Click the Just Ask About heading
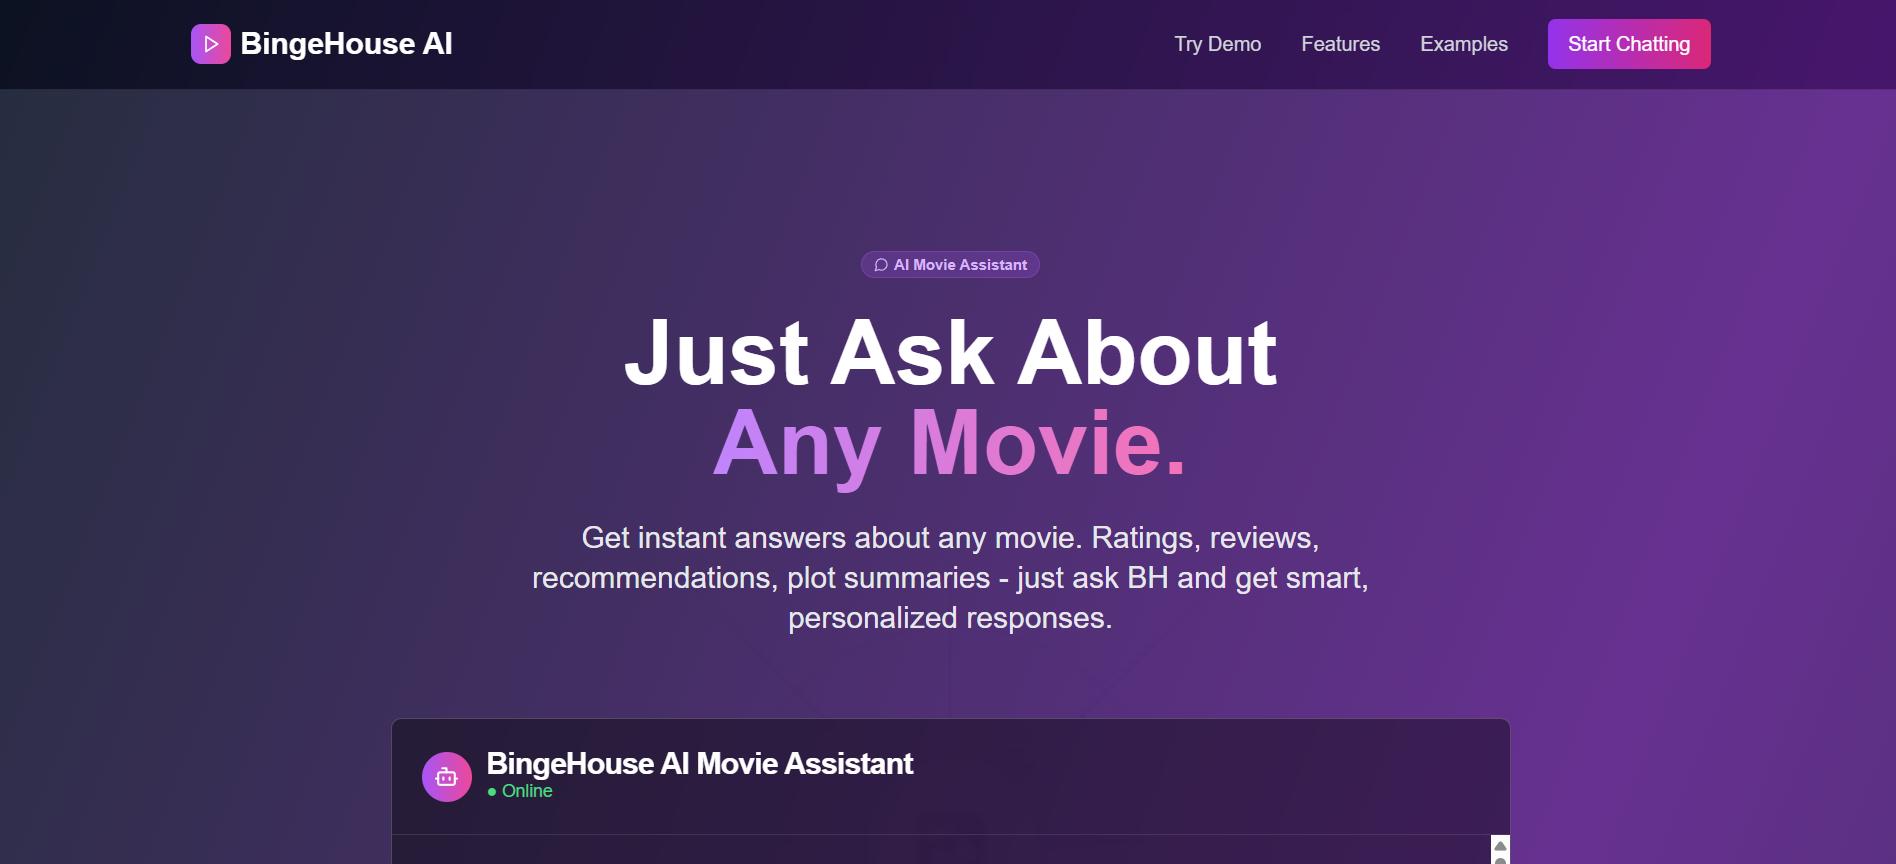The width and height of the screenshot is (1896, 864). pyautogui.click(x=950, y=352)
